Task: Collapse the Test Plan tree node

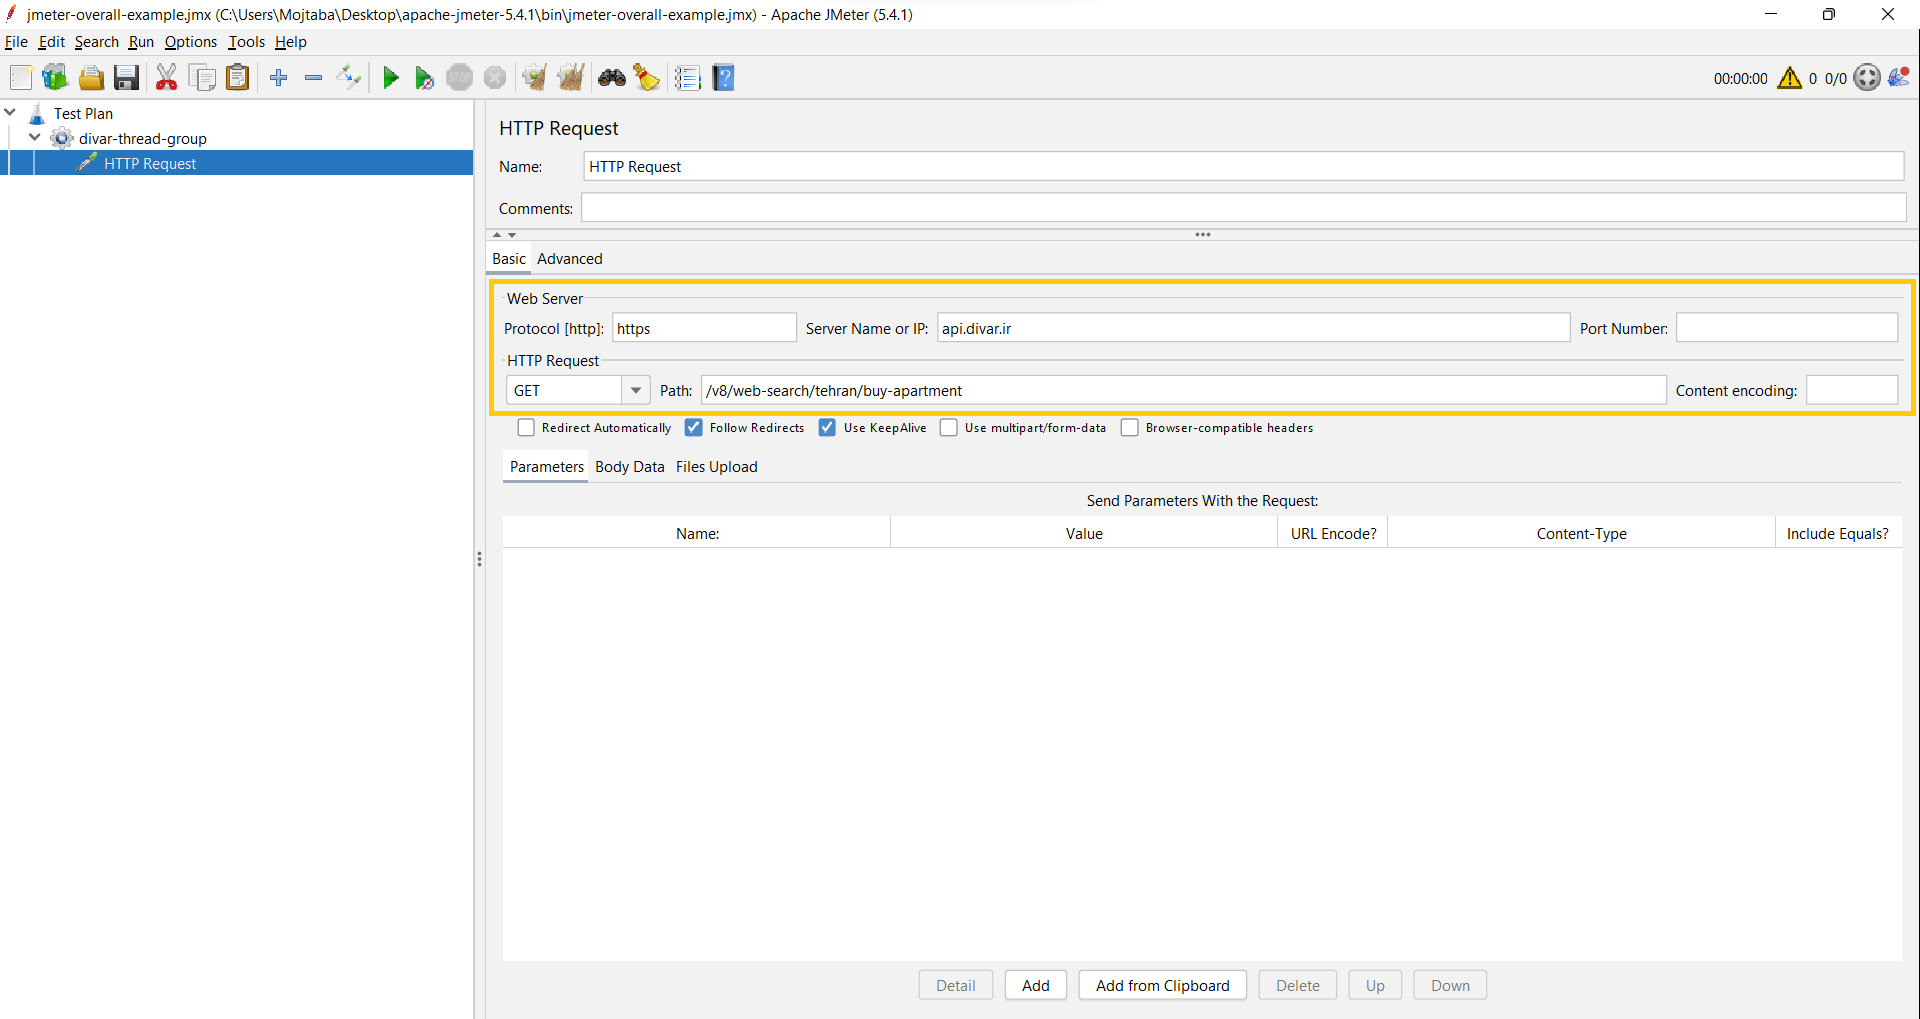Action: [x=10, y=113]
